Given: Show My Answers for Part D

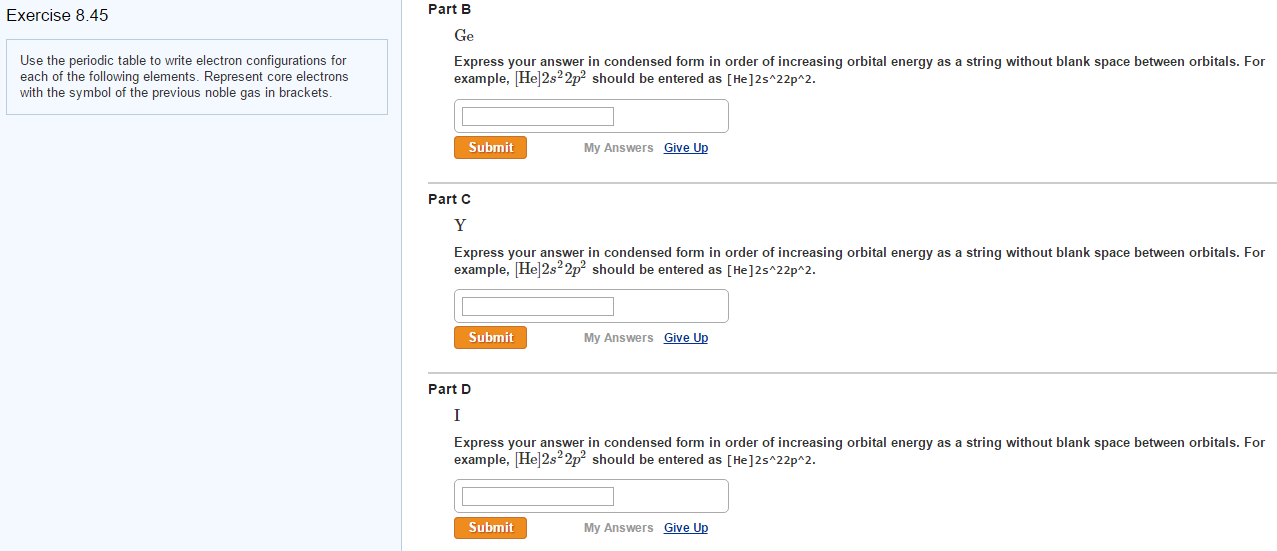Looking at the screenshot, I should coord(618,528).
